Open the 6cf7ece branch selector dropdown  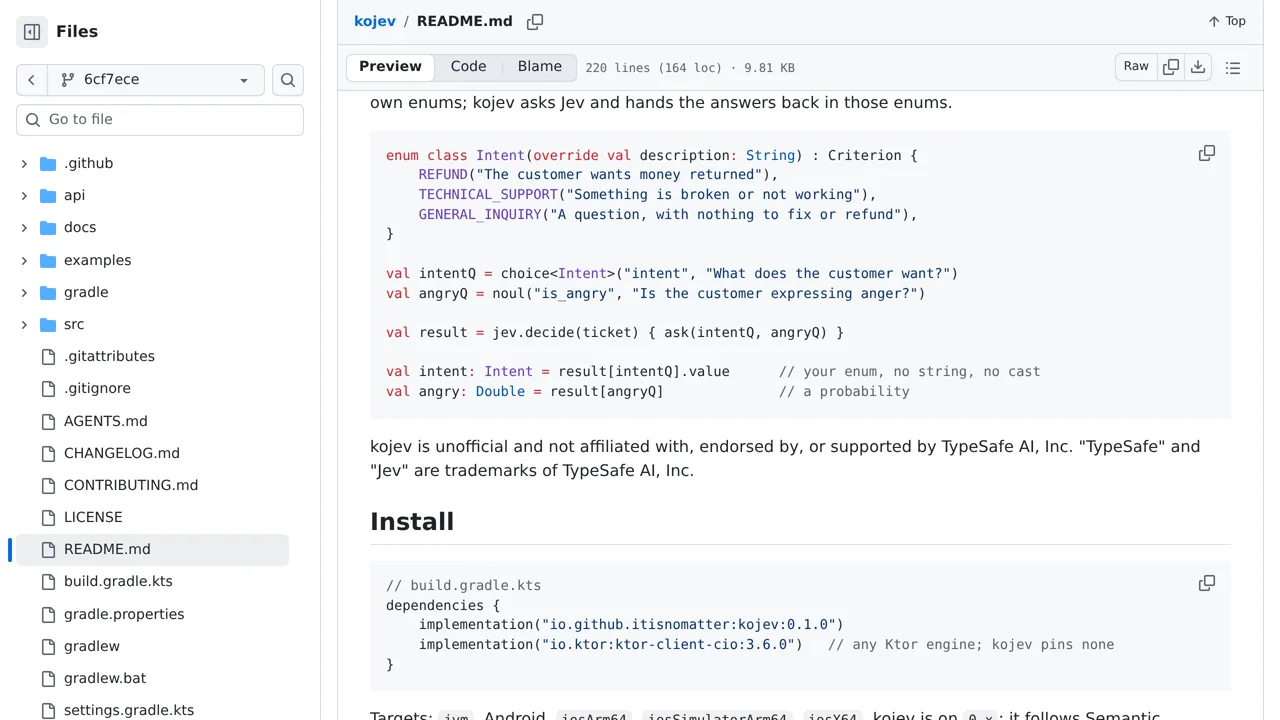[156, 80]
